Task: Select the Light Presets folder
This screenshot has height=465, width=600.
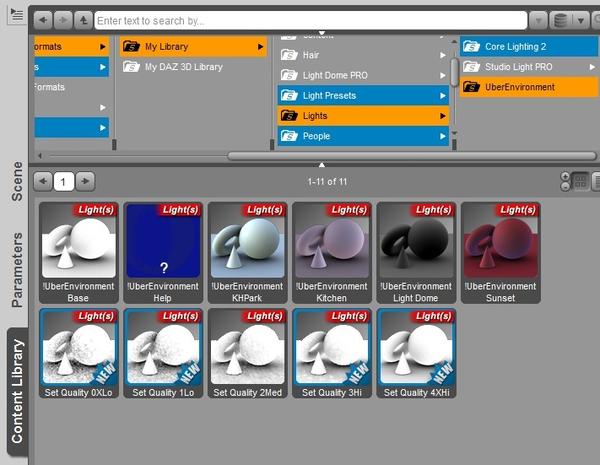Action: pyautogui.click(x=363, y=95)
